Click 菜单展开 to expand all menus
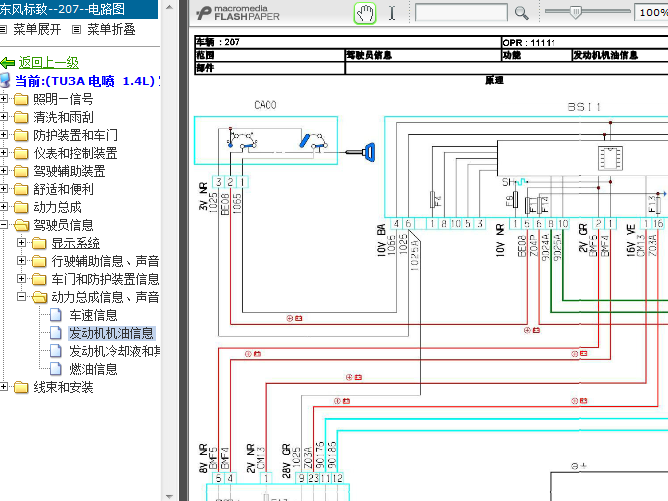 pyautogui.click(x=37, y=29)
